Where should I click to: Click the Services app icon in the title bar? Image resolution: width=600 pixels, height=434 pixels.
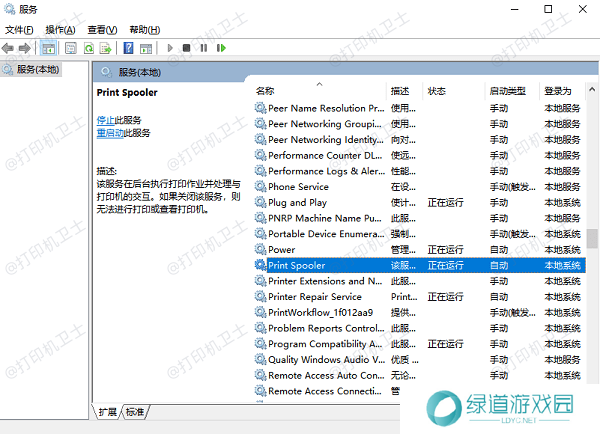click(x=9, y=9)
